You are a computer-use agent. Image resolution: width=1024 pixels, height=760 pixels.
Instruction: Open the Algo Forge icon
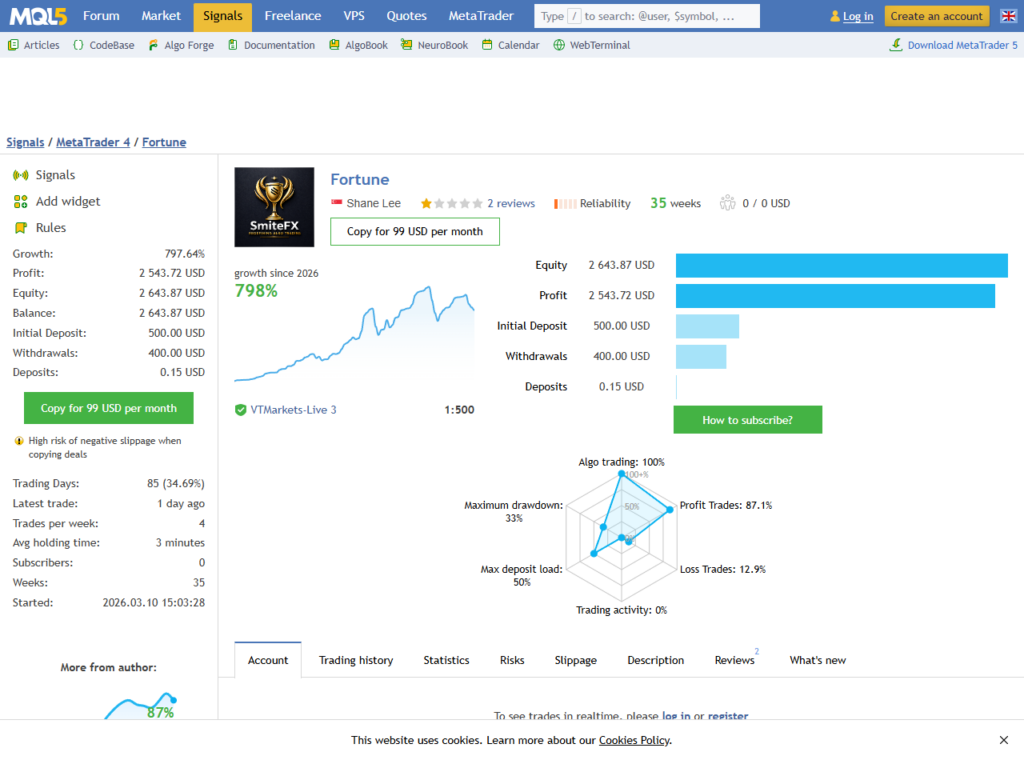(x=153, y=45)
